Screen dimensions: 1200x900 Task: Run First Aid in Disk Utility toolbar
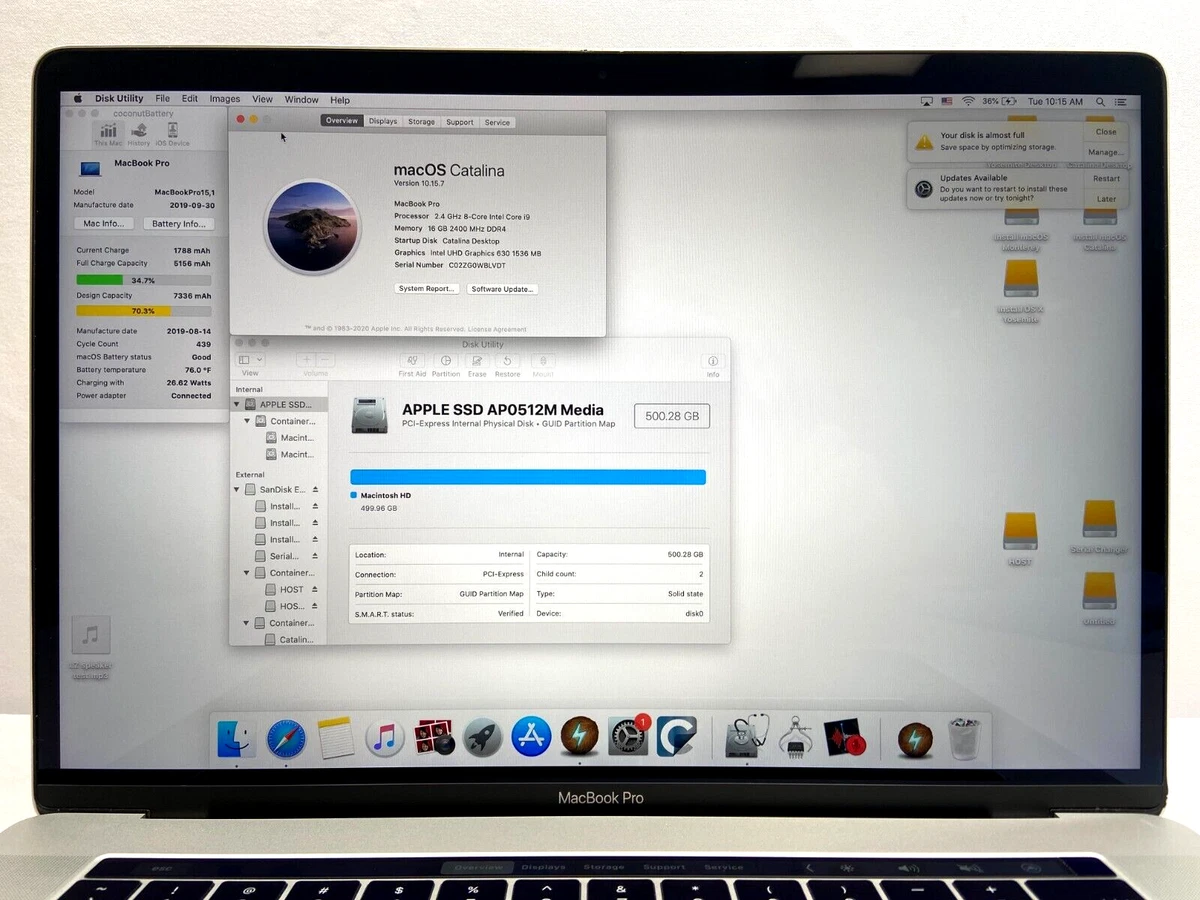click(412, 360)
